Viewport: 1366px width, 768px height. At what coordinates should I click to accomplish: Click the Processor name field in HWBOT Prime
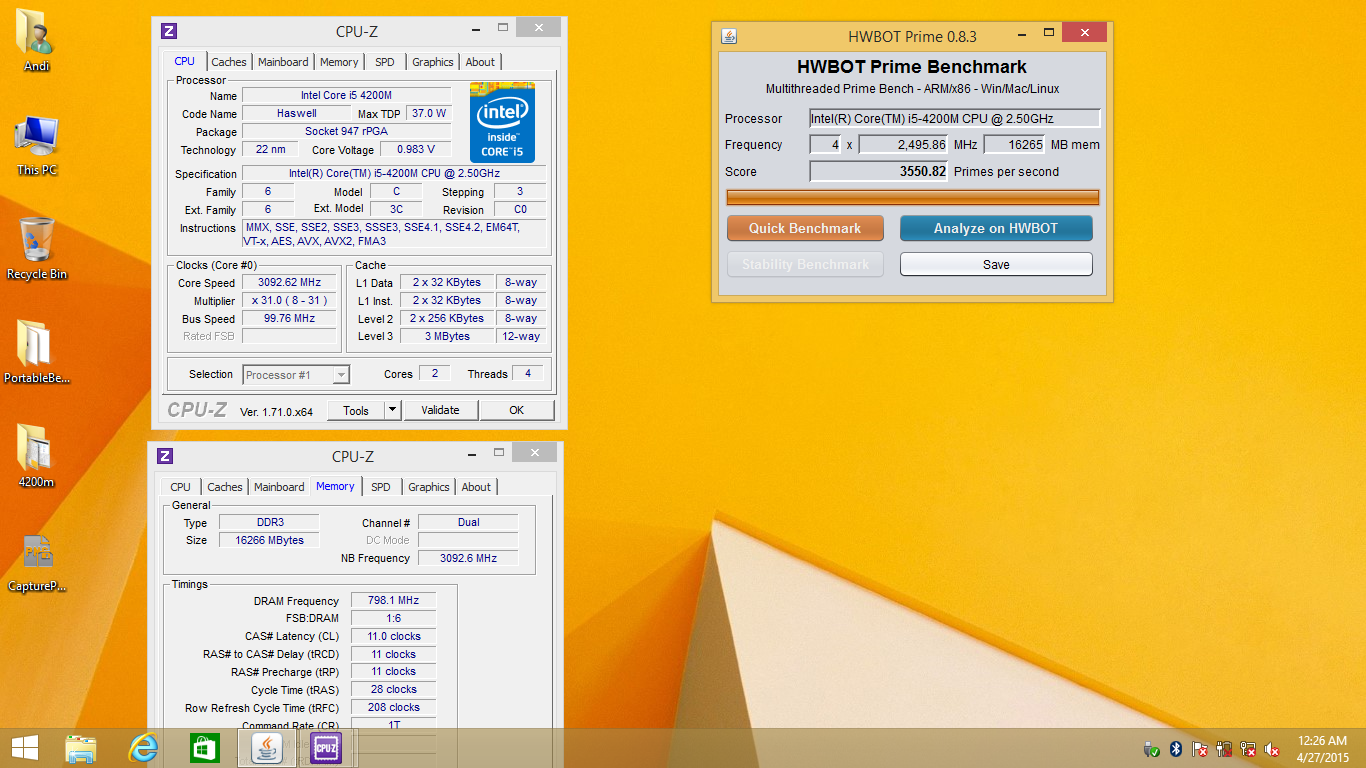click(955, 119)
